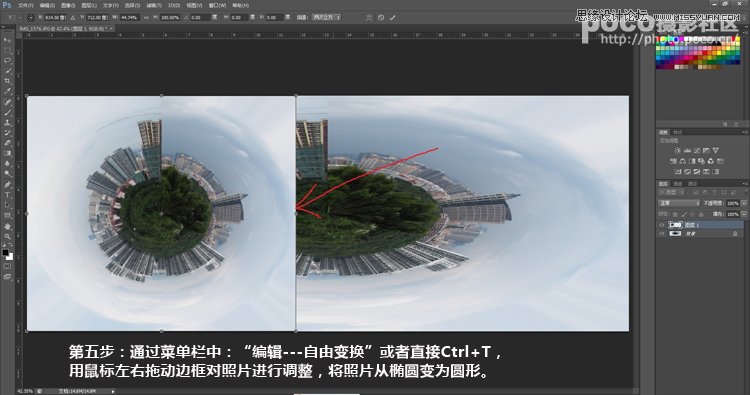Select the Path Selection tool
750x395 pixels.
coord(7,205)
